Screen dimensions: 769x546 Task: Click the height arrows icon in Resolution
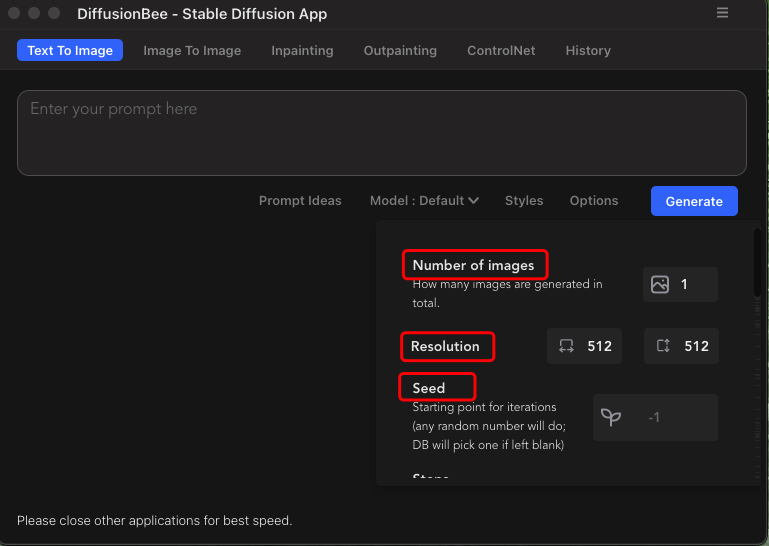[x=663, y=346]
